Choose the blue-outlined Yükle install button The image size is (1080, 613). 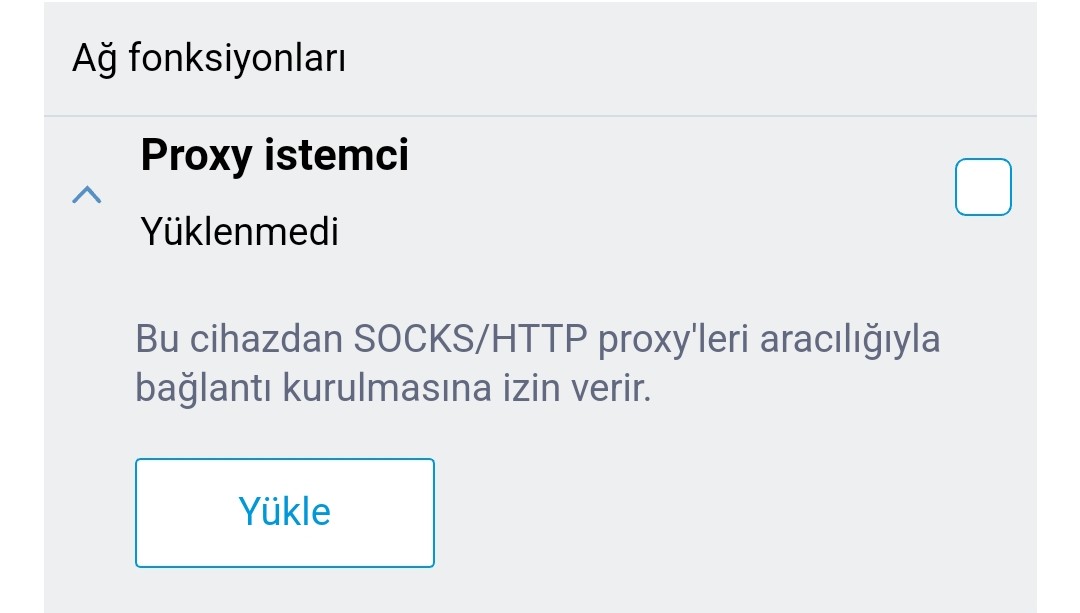[284, 512]
